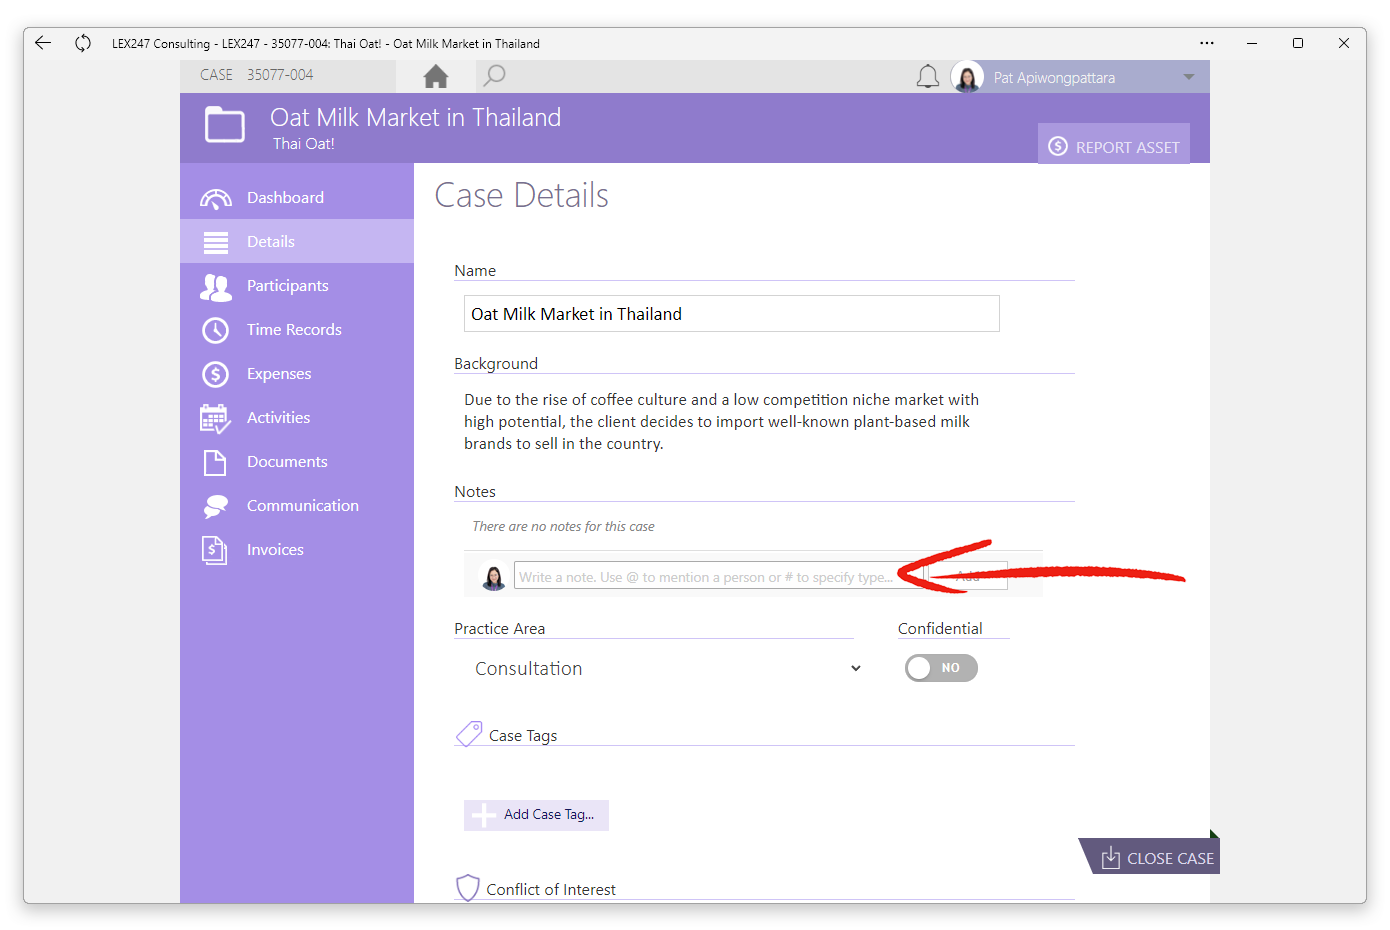This screenshot has height=930, width=1390.
Task: Click the Documents page icon
Action: pos(215,462)
